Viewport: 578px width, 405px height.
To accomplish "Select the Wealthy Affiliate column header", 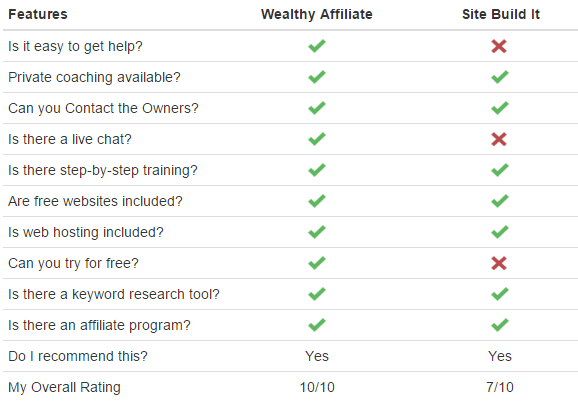I will (x=317, y=14).
